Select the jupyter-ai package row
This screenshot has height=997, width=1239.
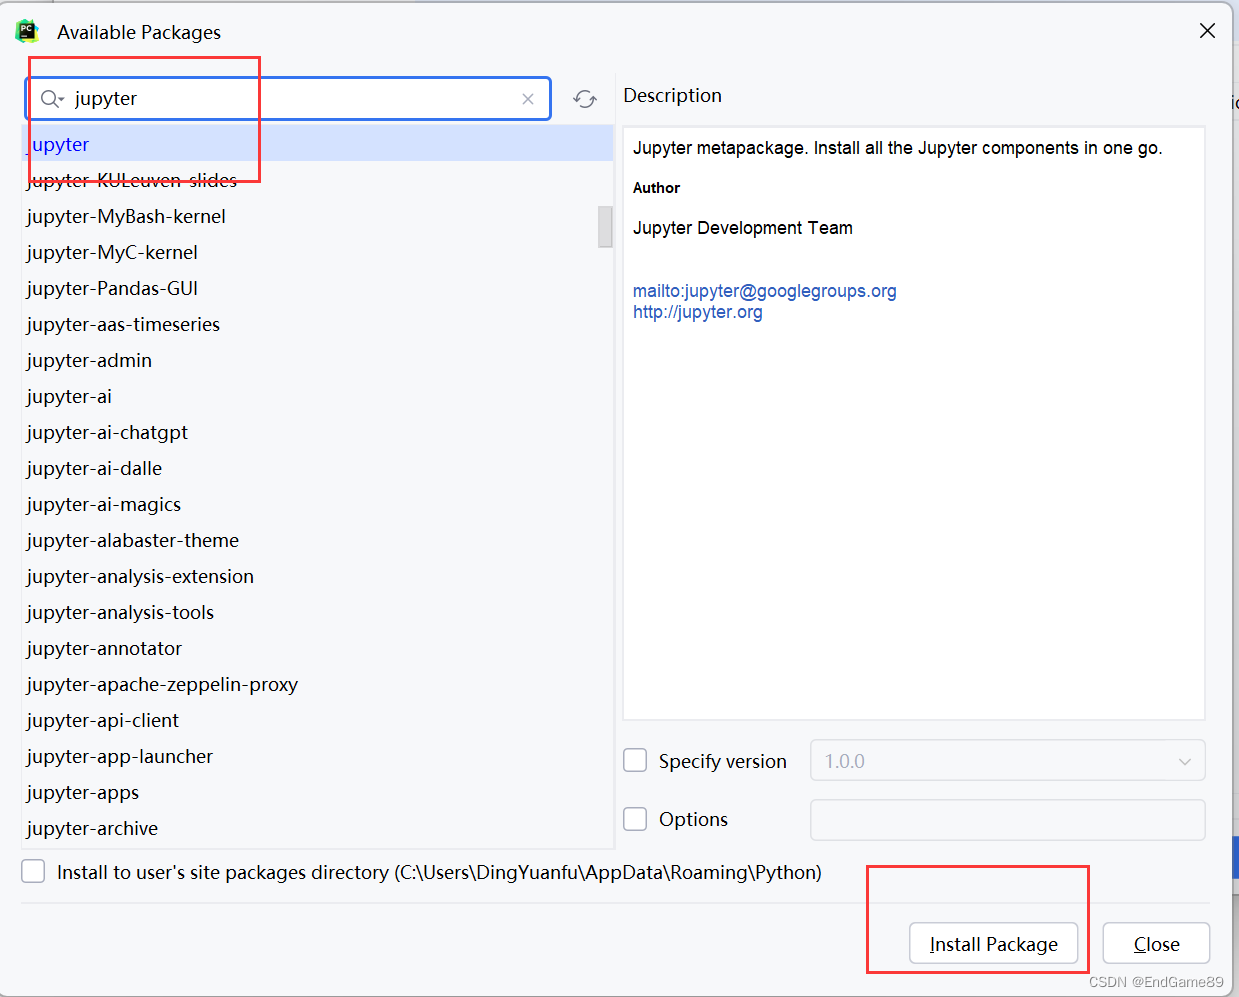pyautogui.click(x=317, y=396)
